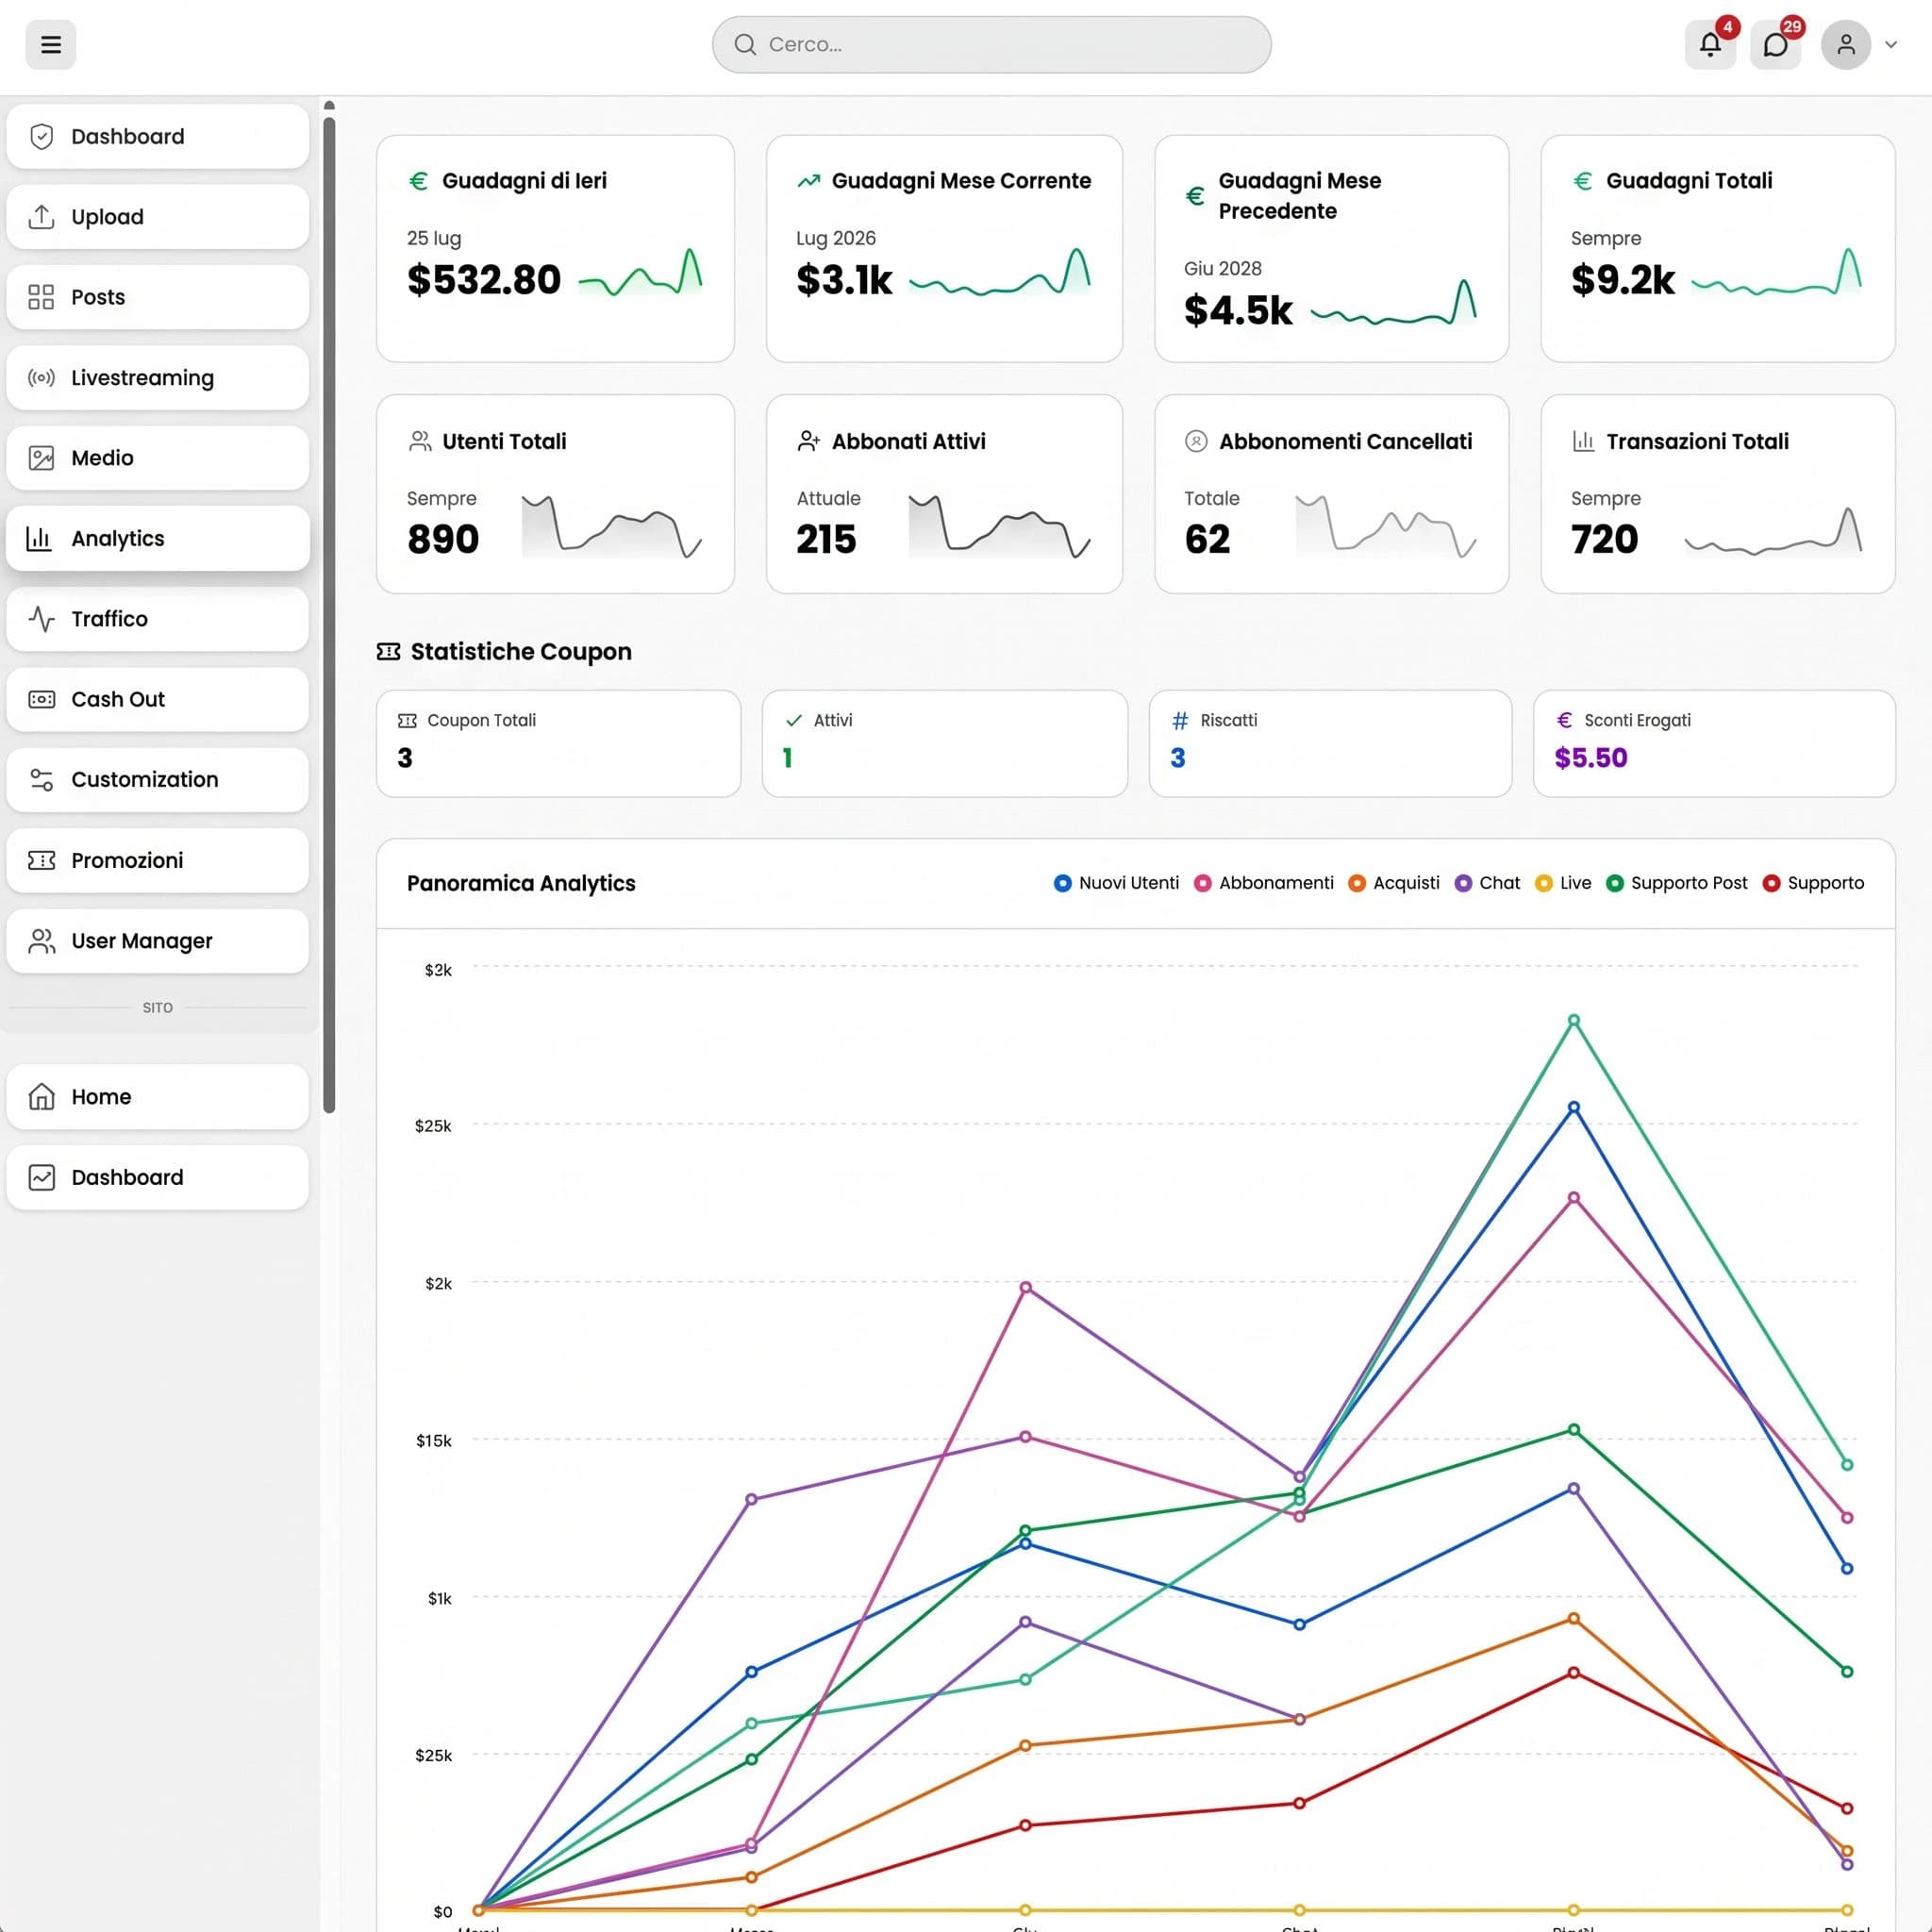
Task: Click the search magnifier icon
Action: point(745,44)
